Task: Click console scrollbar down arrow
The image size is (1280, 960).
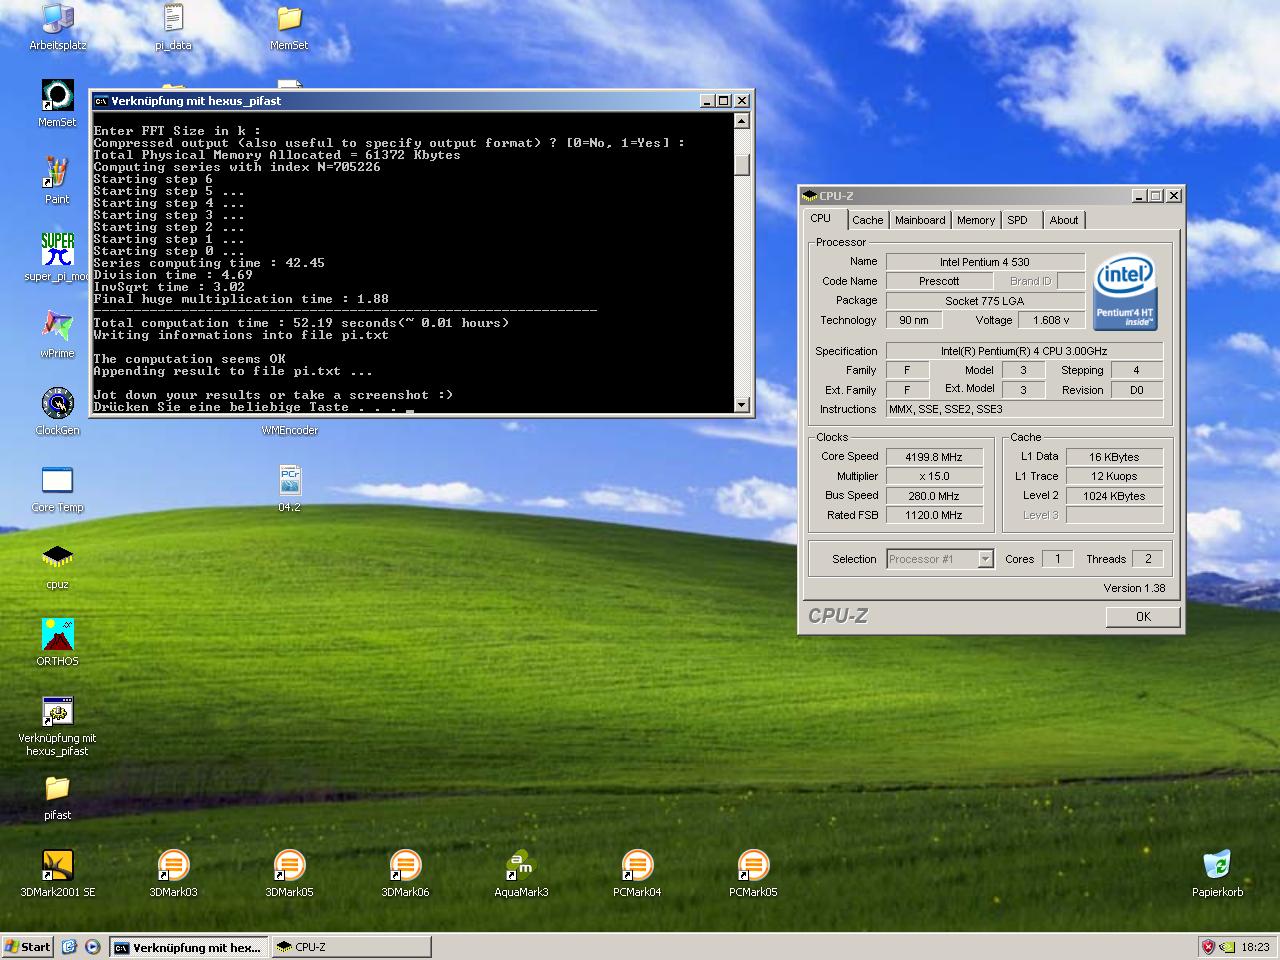Action: (x=742, y=404)
